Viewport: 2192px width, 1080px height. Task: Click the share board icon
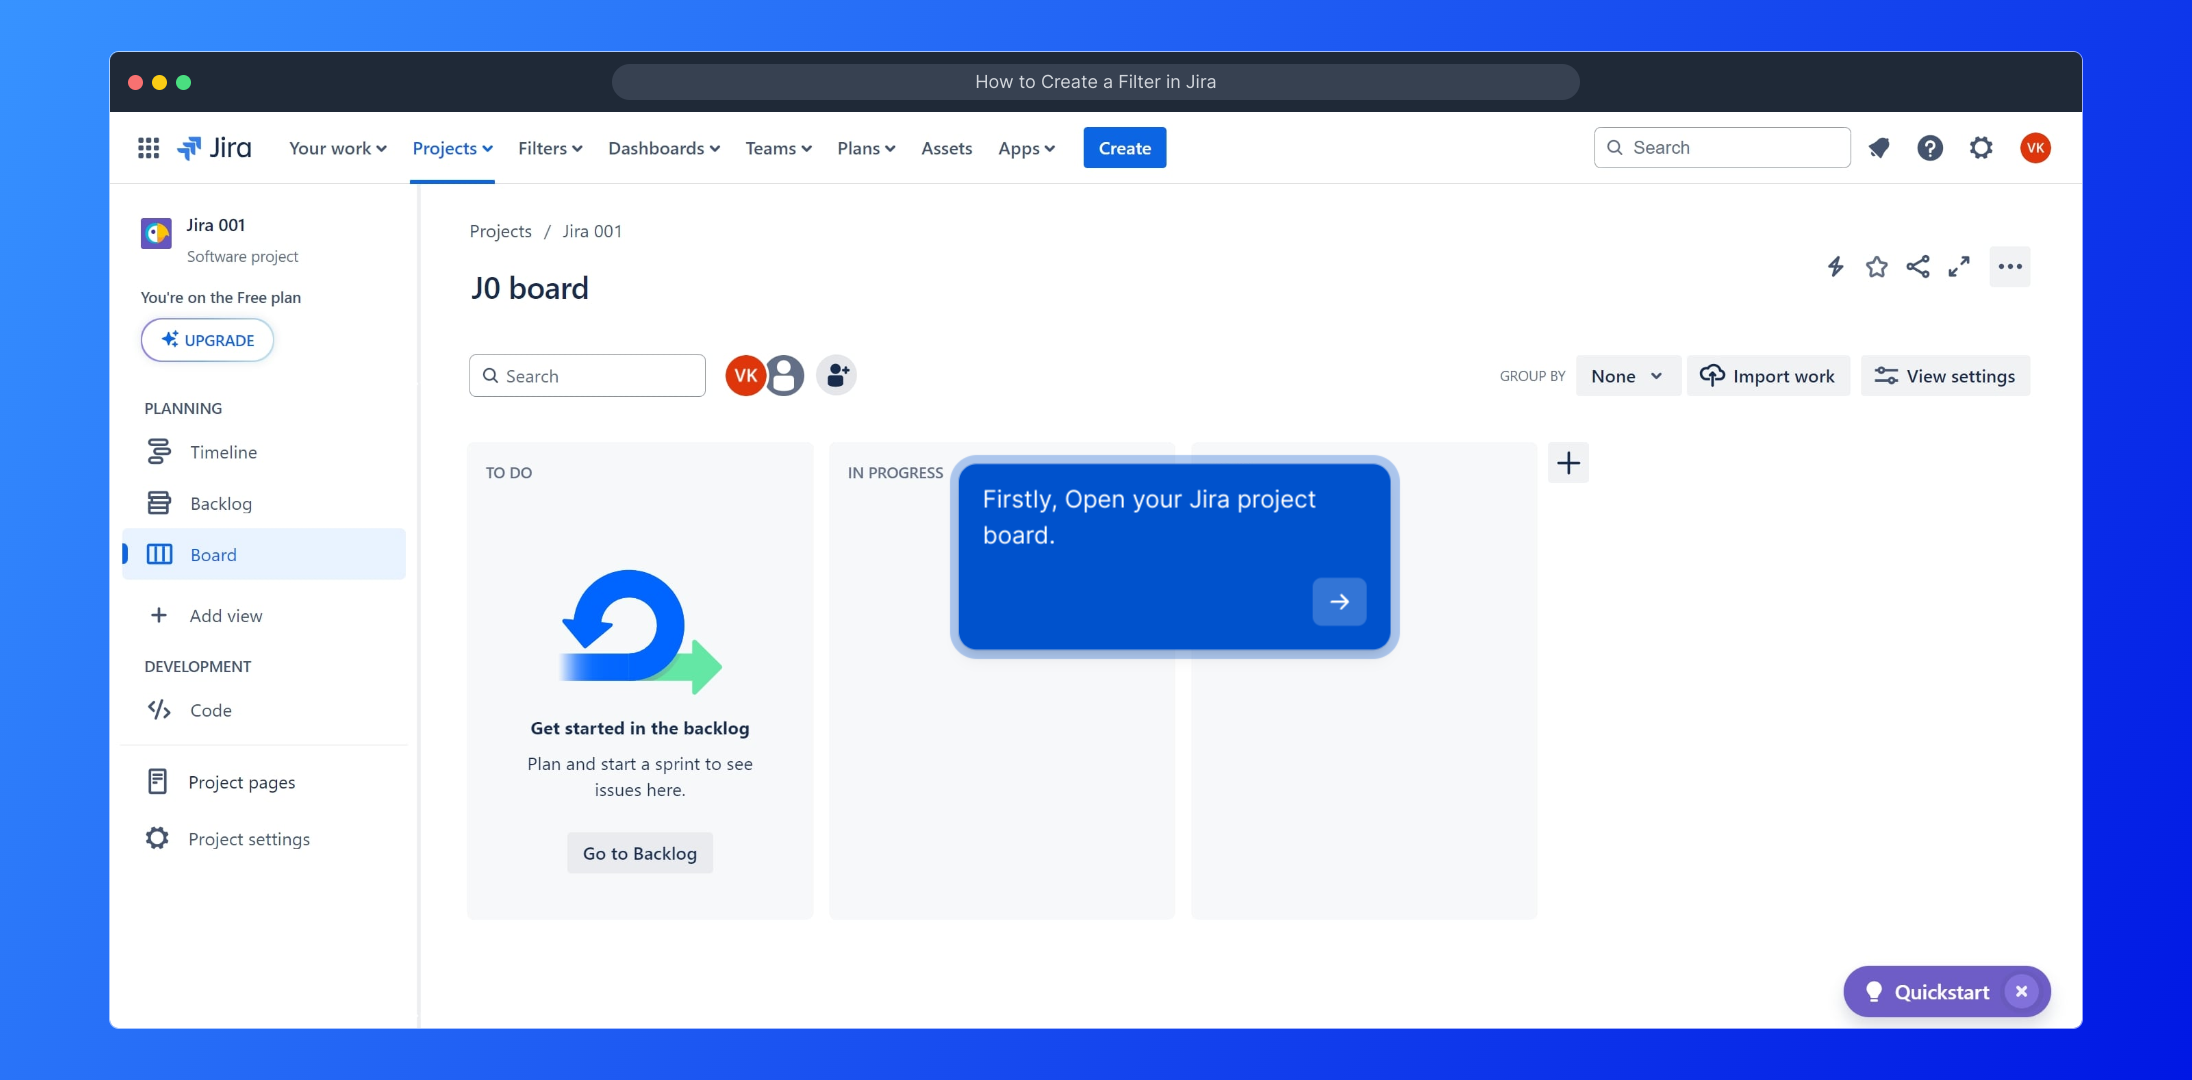(1917, 267)
